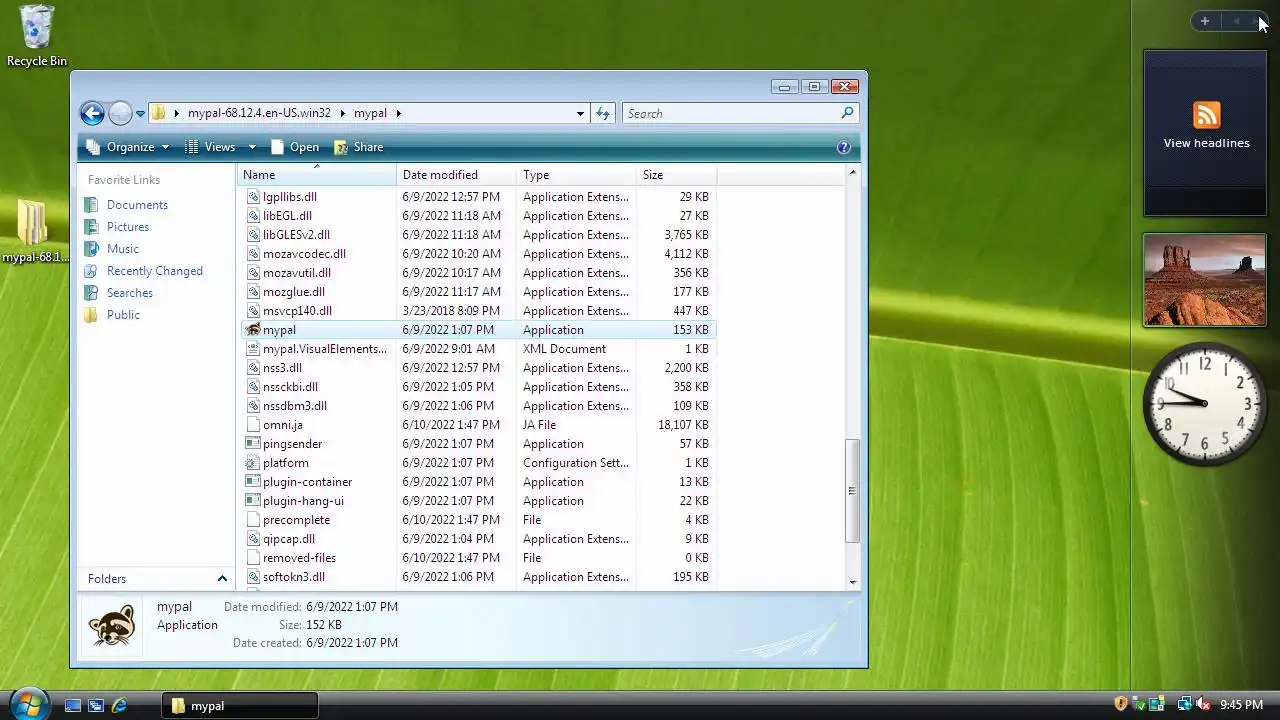This screenshot has width=1280, height=720.
Task: Sort by the Size column header
Action: pyautogui.click(x=676, y=175)
